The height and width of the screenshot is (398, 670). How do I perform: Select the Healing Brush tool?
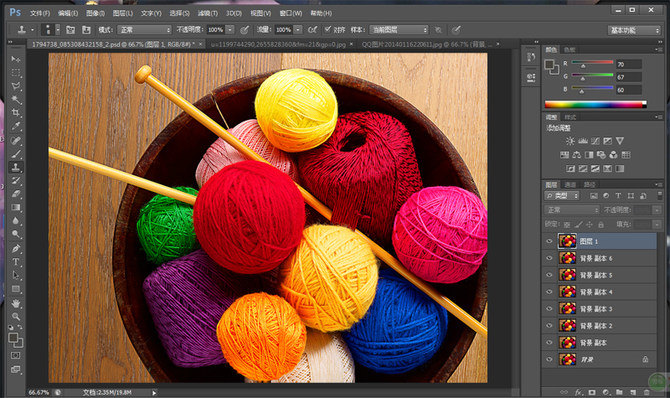16,140
